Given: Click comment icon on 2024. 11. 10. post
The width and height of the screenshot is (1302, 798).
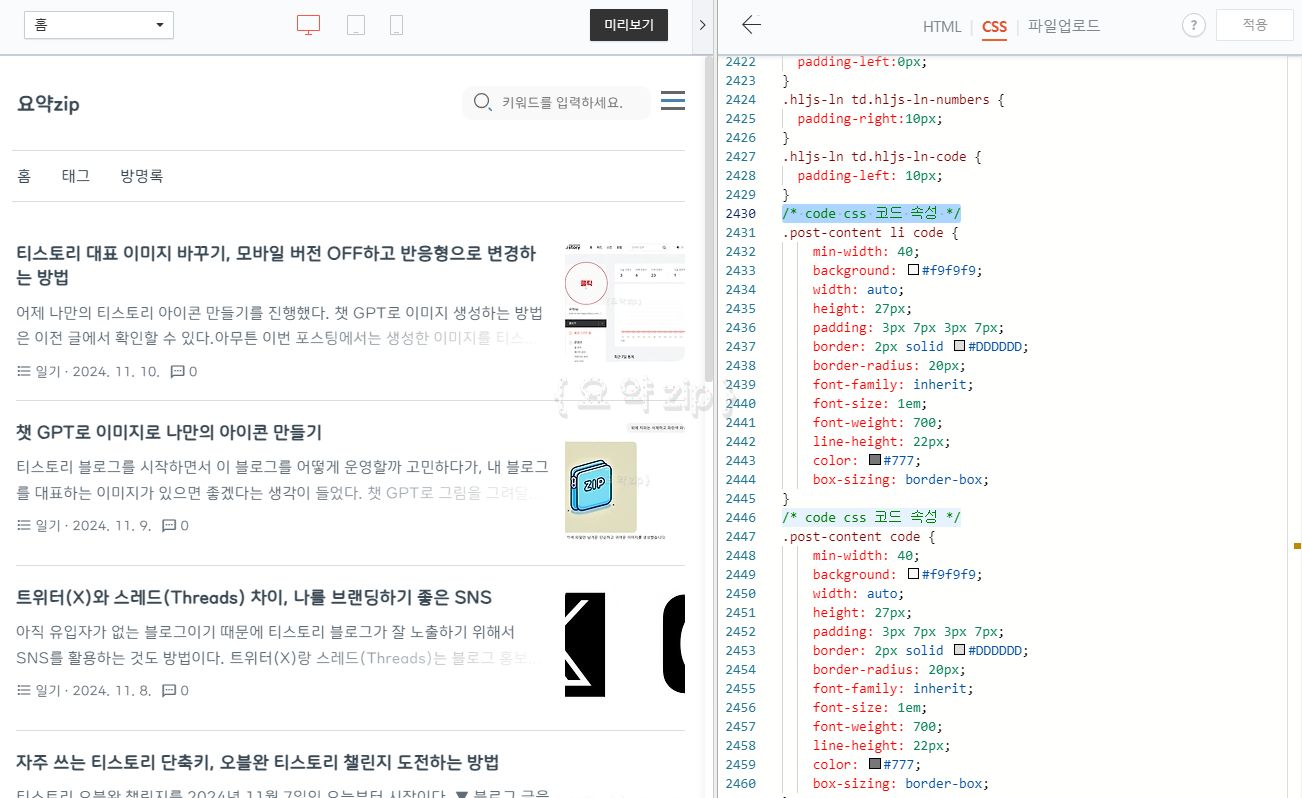Looking at the screenshot, I should click(x=178, y=372).
